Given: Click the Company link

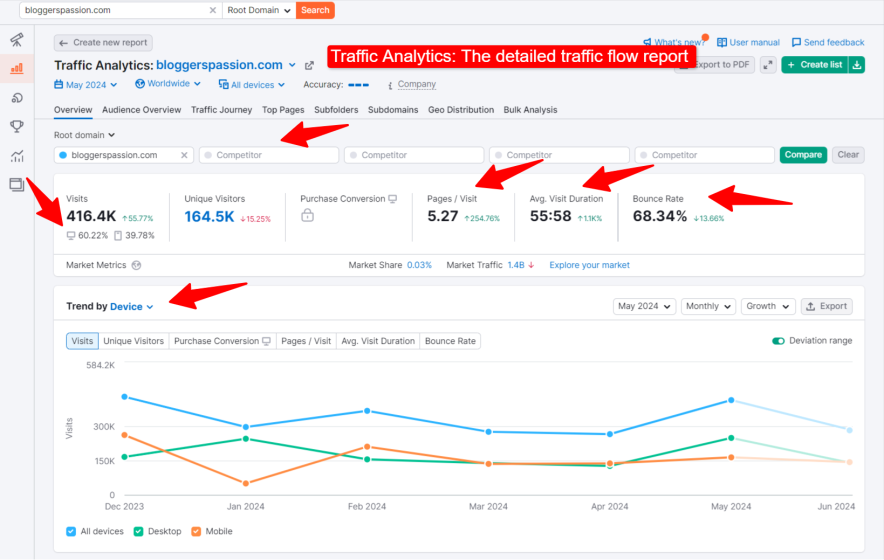Looking at the screenshot, I should pos(417,84).
